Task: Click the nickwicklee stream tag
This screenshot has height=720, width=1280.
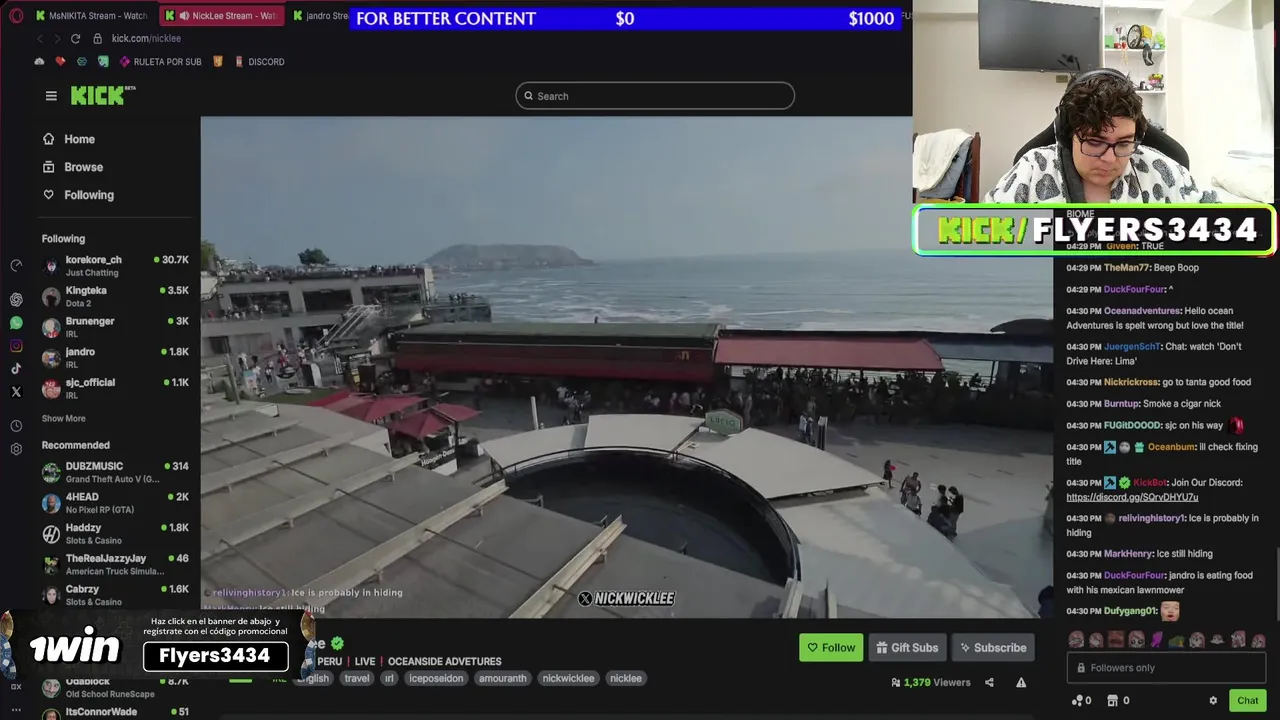Action: 568,678
